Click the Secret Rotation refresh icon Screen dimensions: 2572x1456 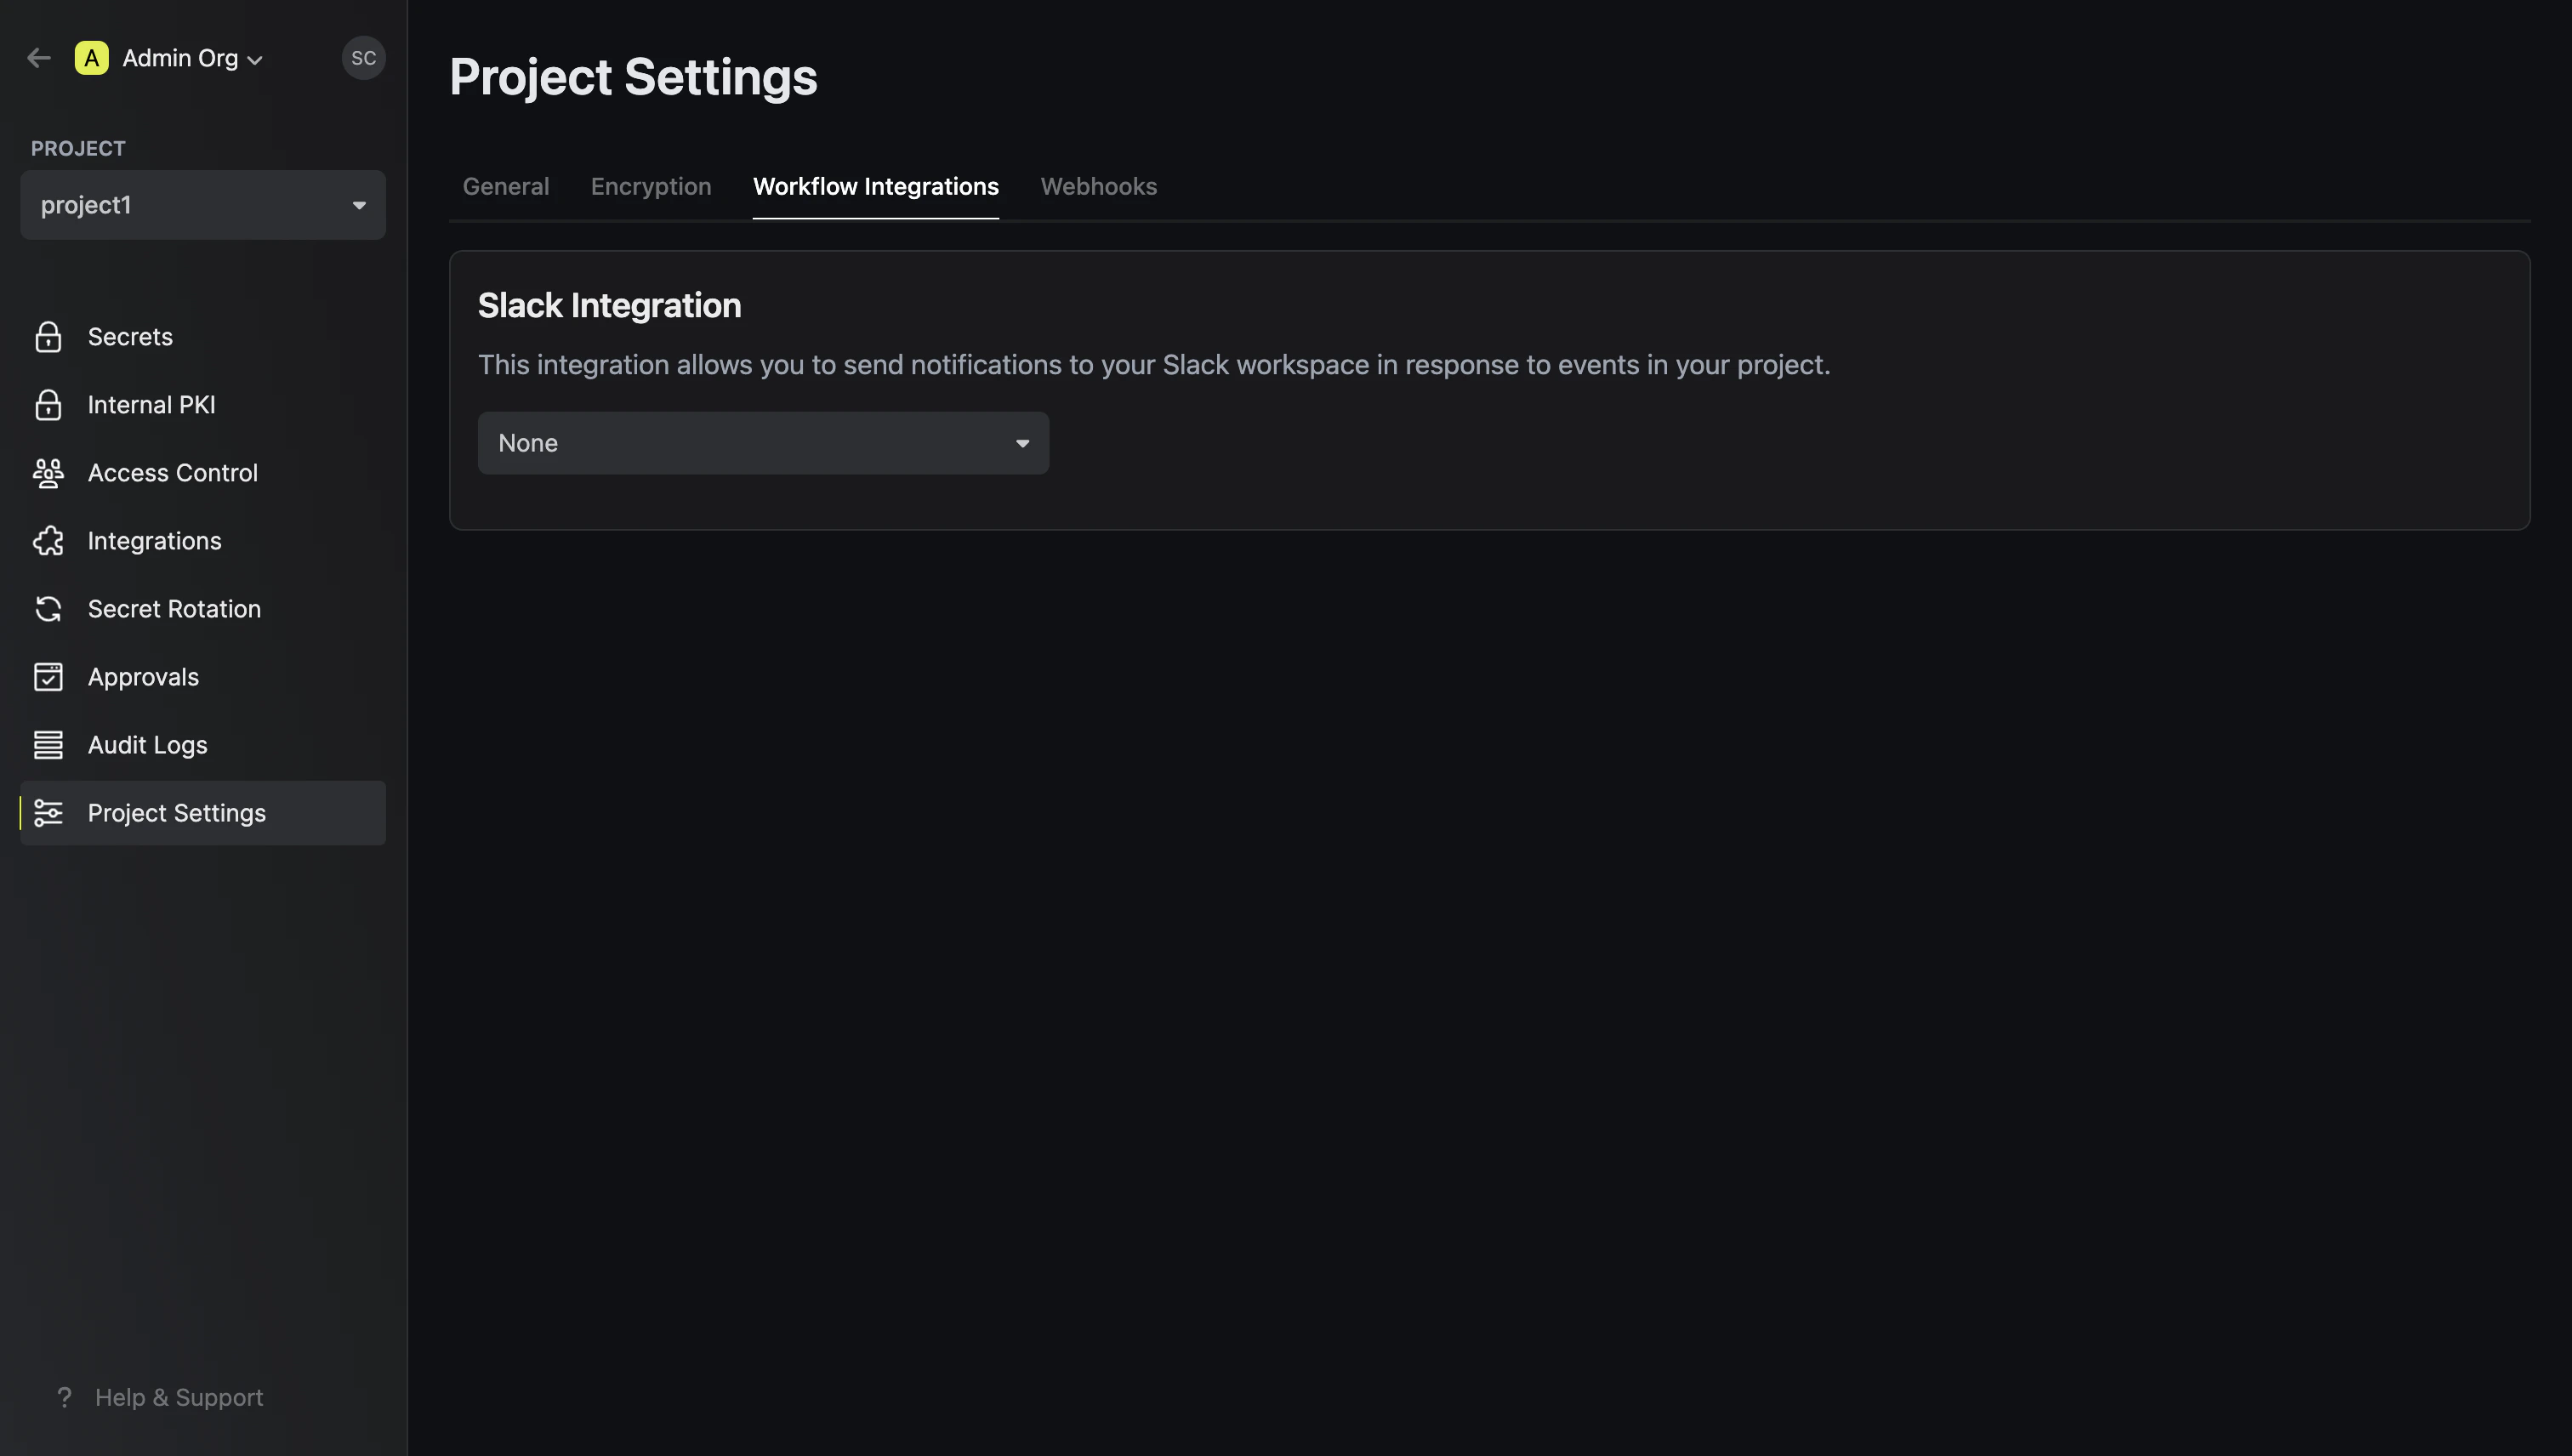tap(48, 609)
